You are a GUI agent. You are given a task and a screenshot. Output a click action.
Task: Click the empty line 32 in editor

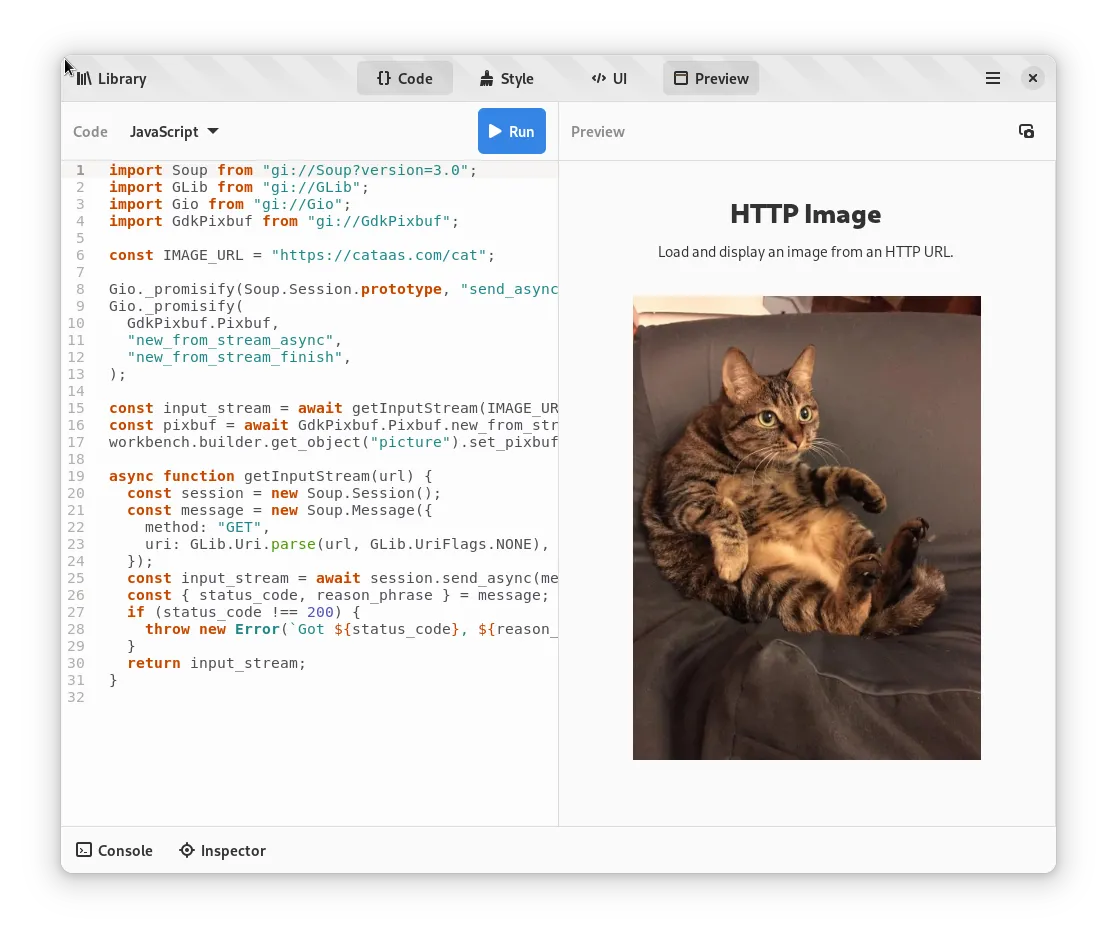click(x=300, y=697)
